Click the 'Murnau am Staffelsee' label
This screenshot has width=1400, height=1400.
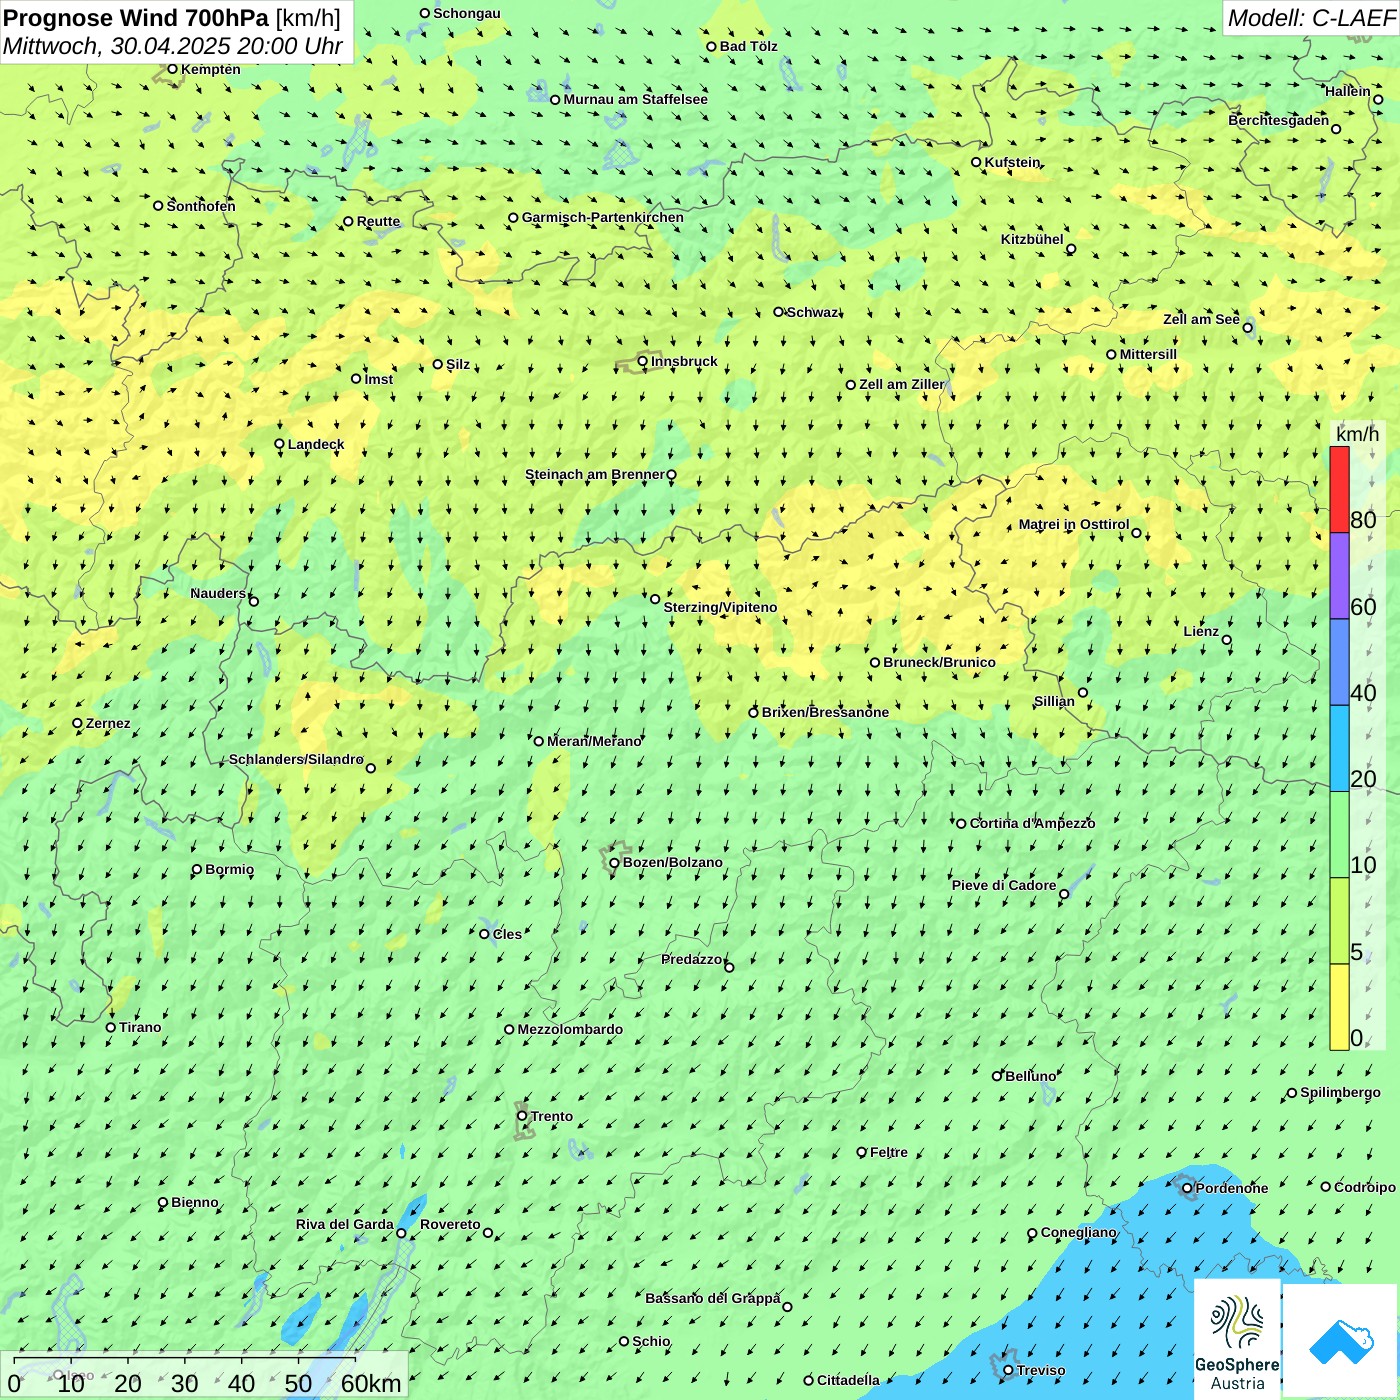(x=636, y=99)
